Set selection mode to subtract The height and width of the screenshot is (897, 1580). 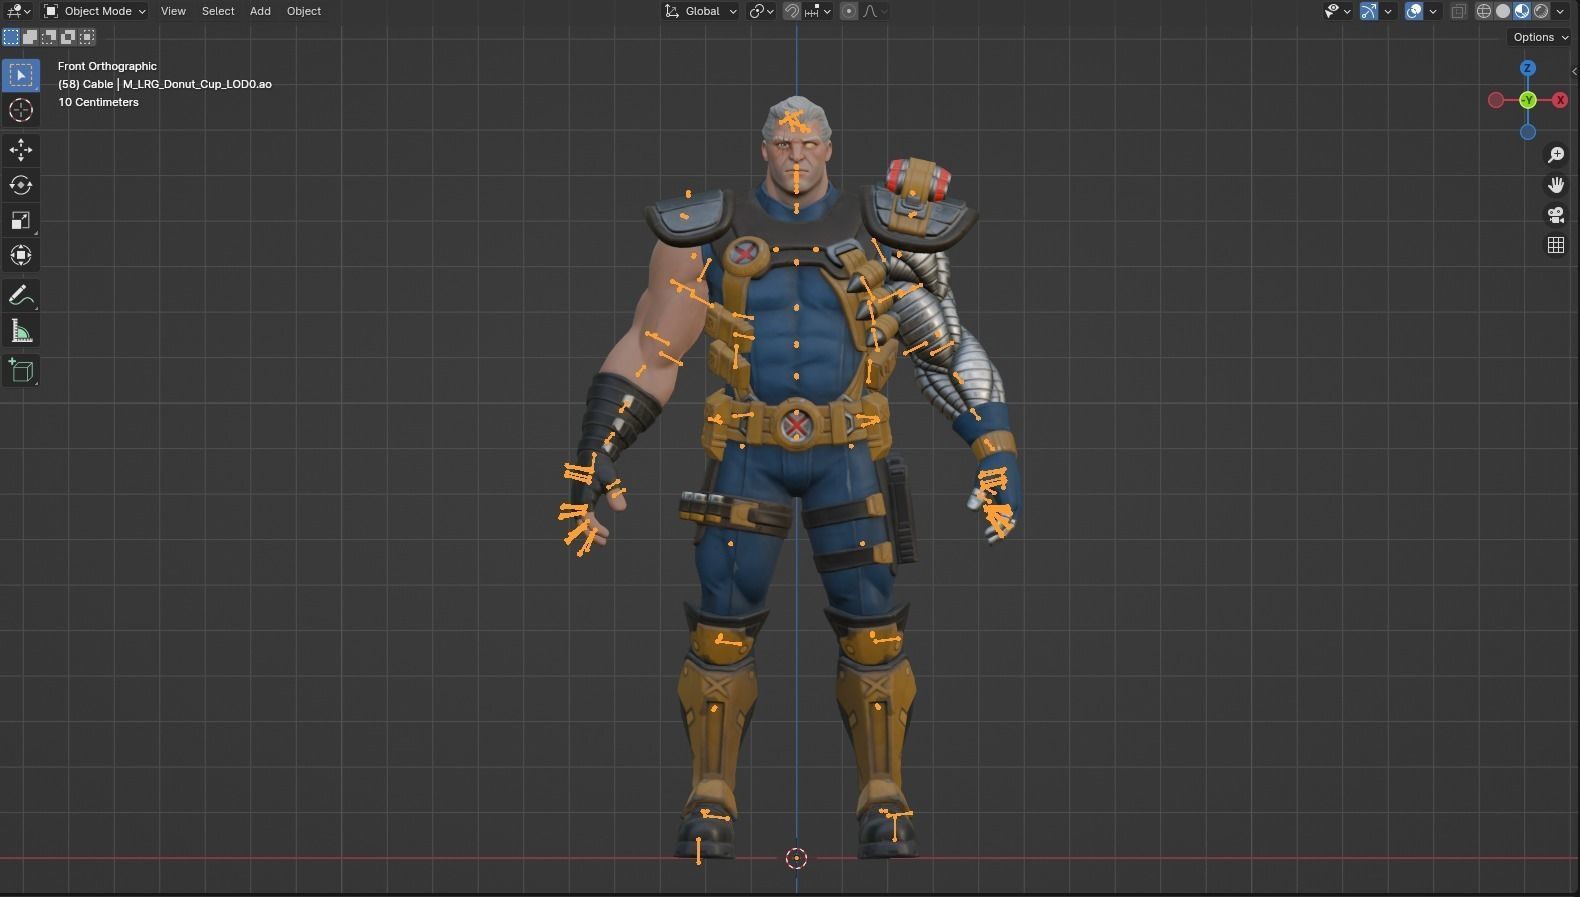coord(49,37)
